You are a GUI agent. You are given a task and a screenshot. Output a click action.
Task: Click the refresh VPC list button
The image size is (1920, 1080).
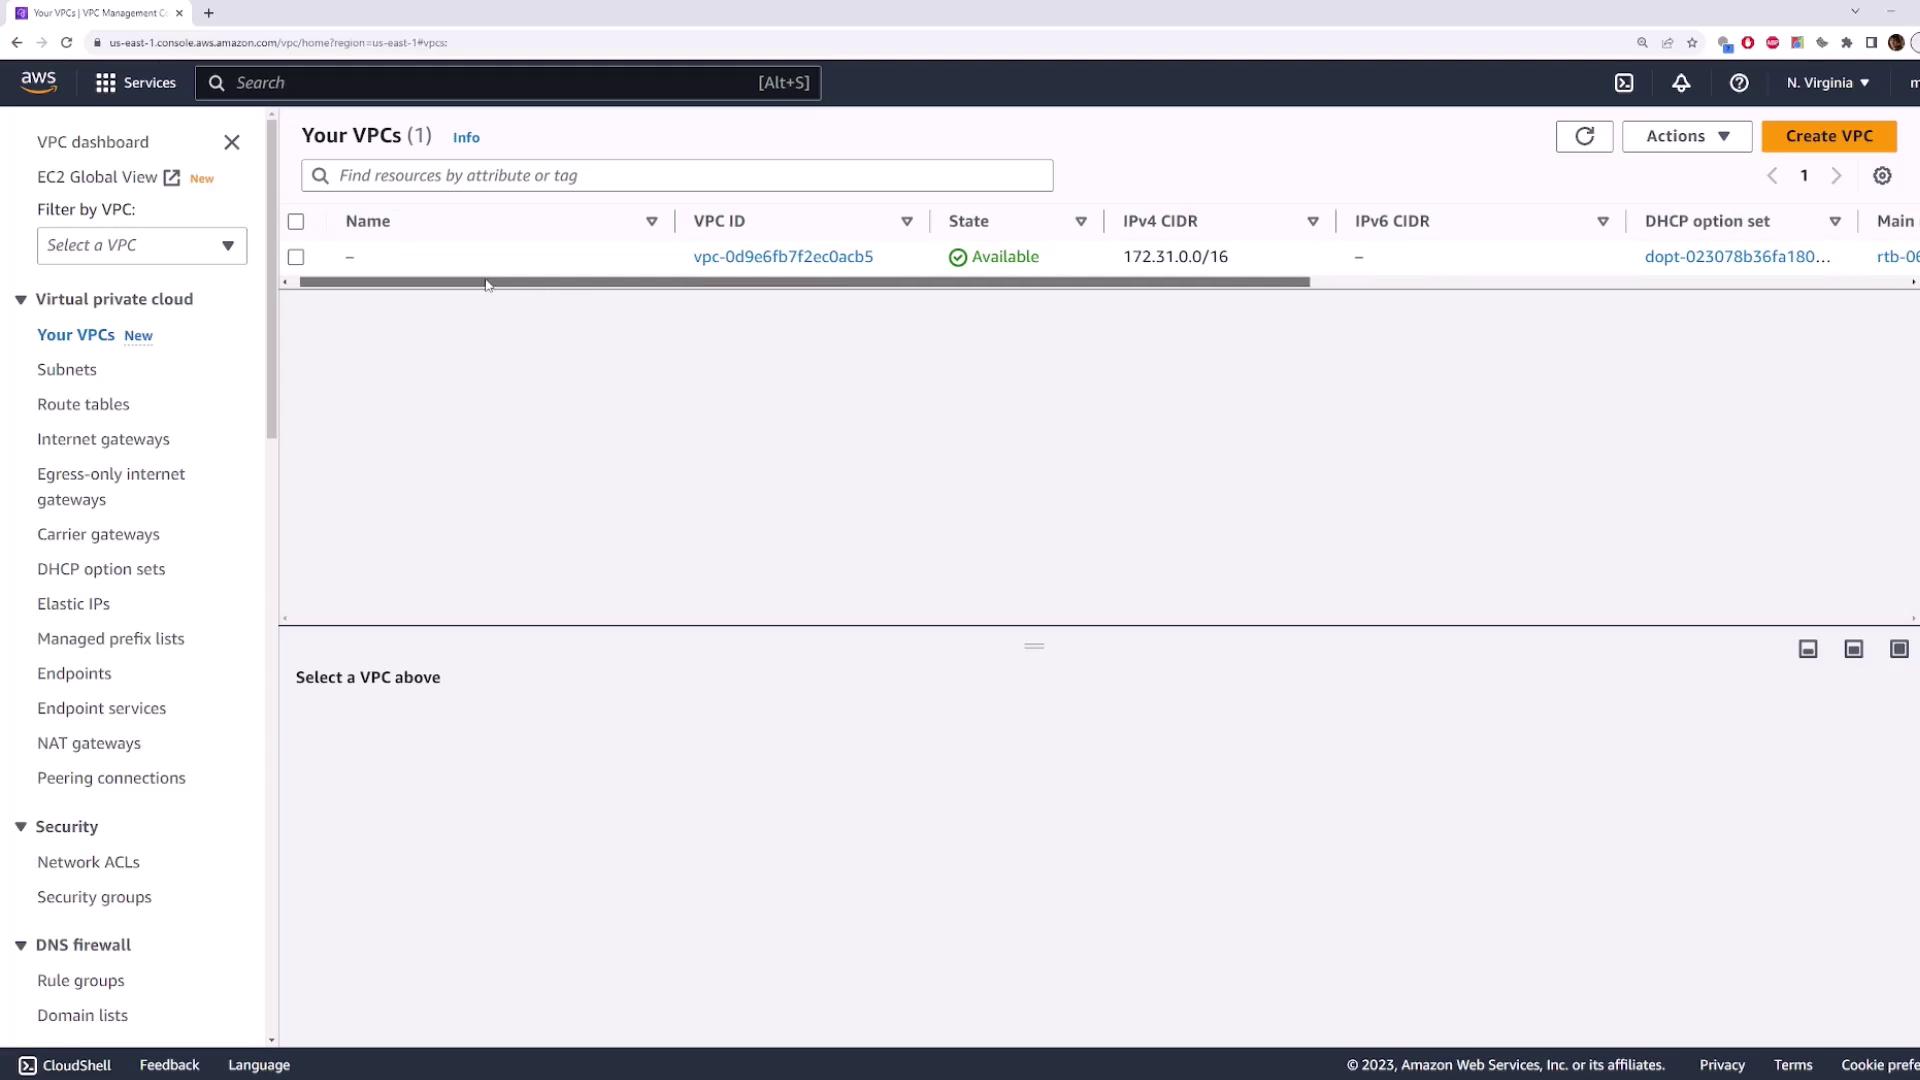pyautogui.click(x=1584, y=136)
